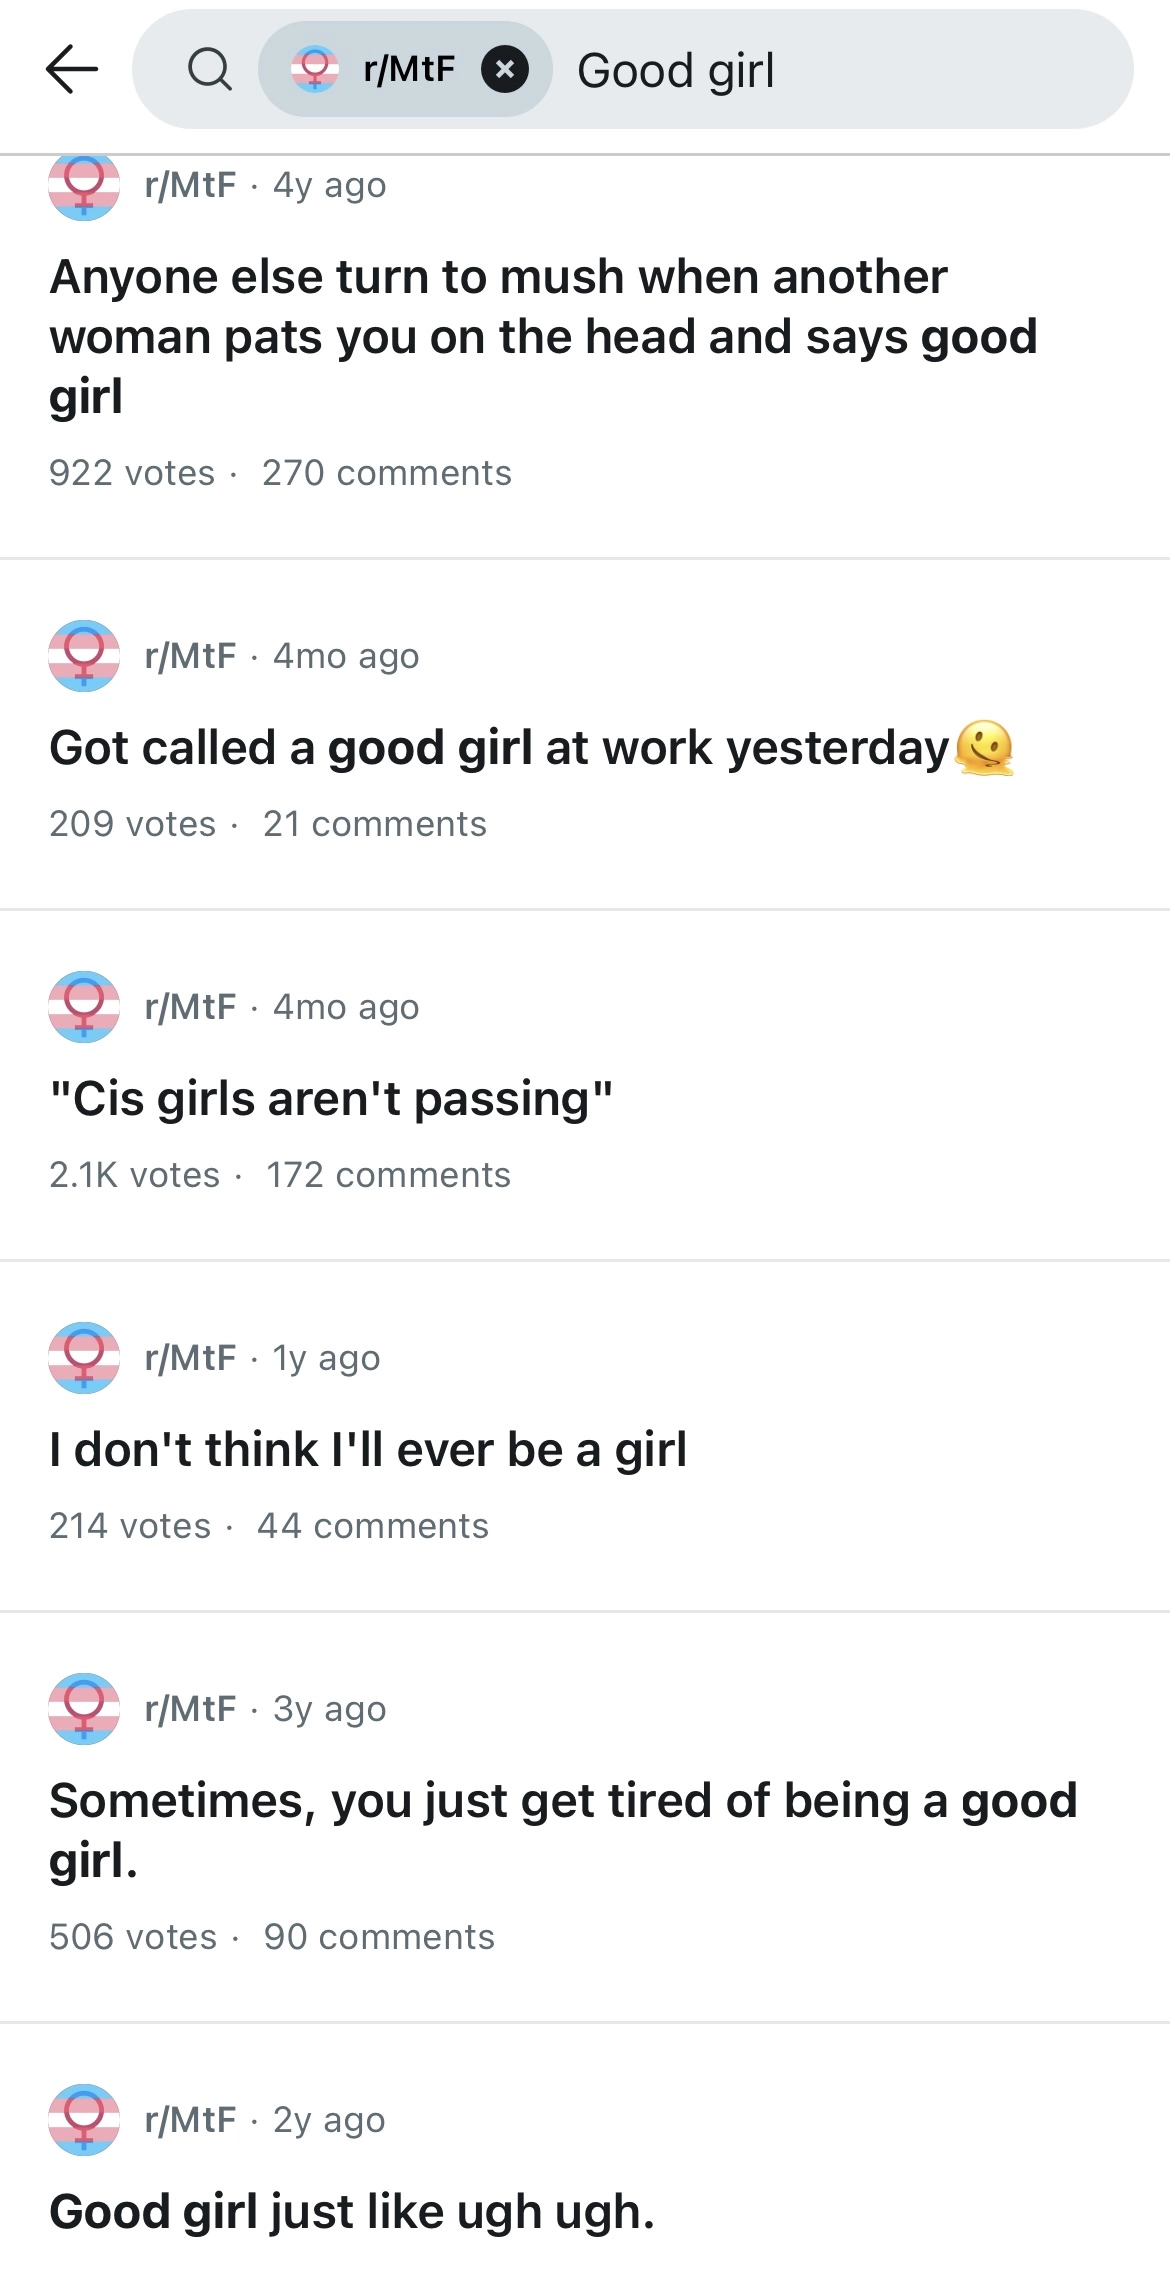Click r/MtF avatar on 1y ago post
1170x2271 pixels.
pyautogui.click(x=84, y=1358)
